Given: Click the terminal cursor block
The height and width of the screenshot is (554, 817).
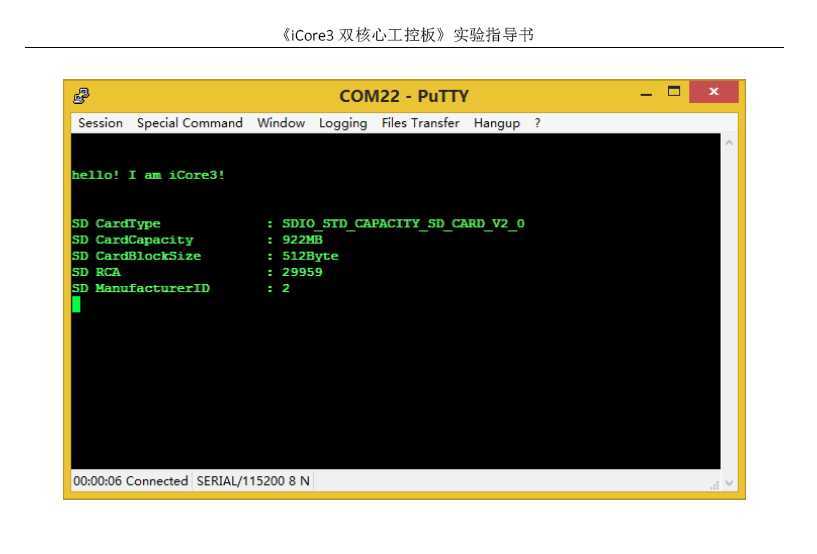Looking at the screenshot, I should coord(77,304).
